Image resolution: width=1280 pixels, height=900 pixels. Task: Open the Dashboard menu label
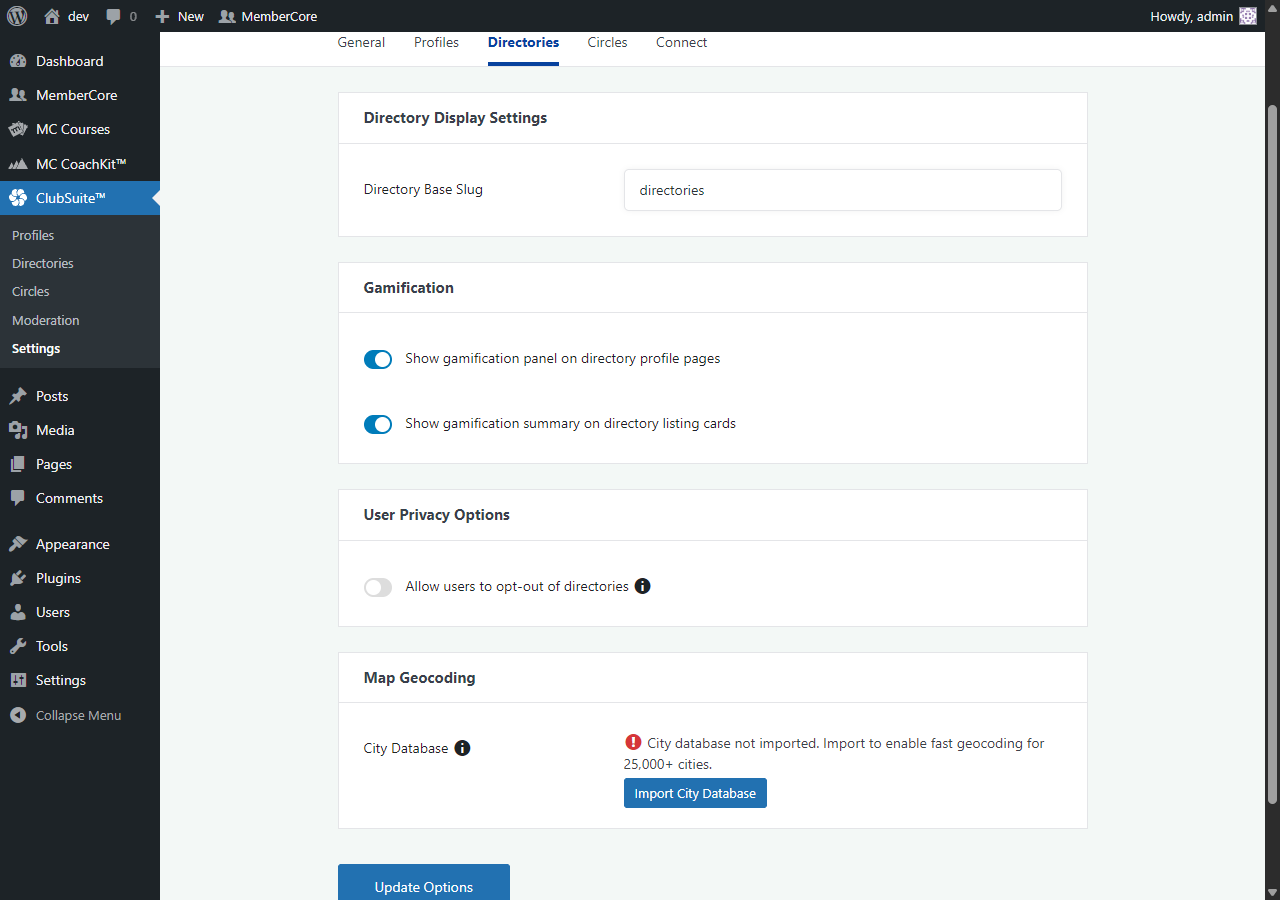pyautogui.click(x=70, y=61)
